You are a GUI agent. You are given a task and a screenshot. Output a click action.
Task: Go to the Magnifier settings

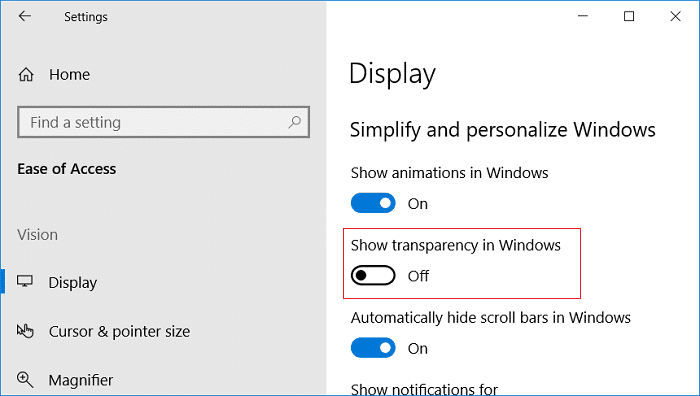pyautogui.click(x=81, y=380)
